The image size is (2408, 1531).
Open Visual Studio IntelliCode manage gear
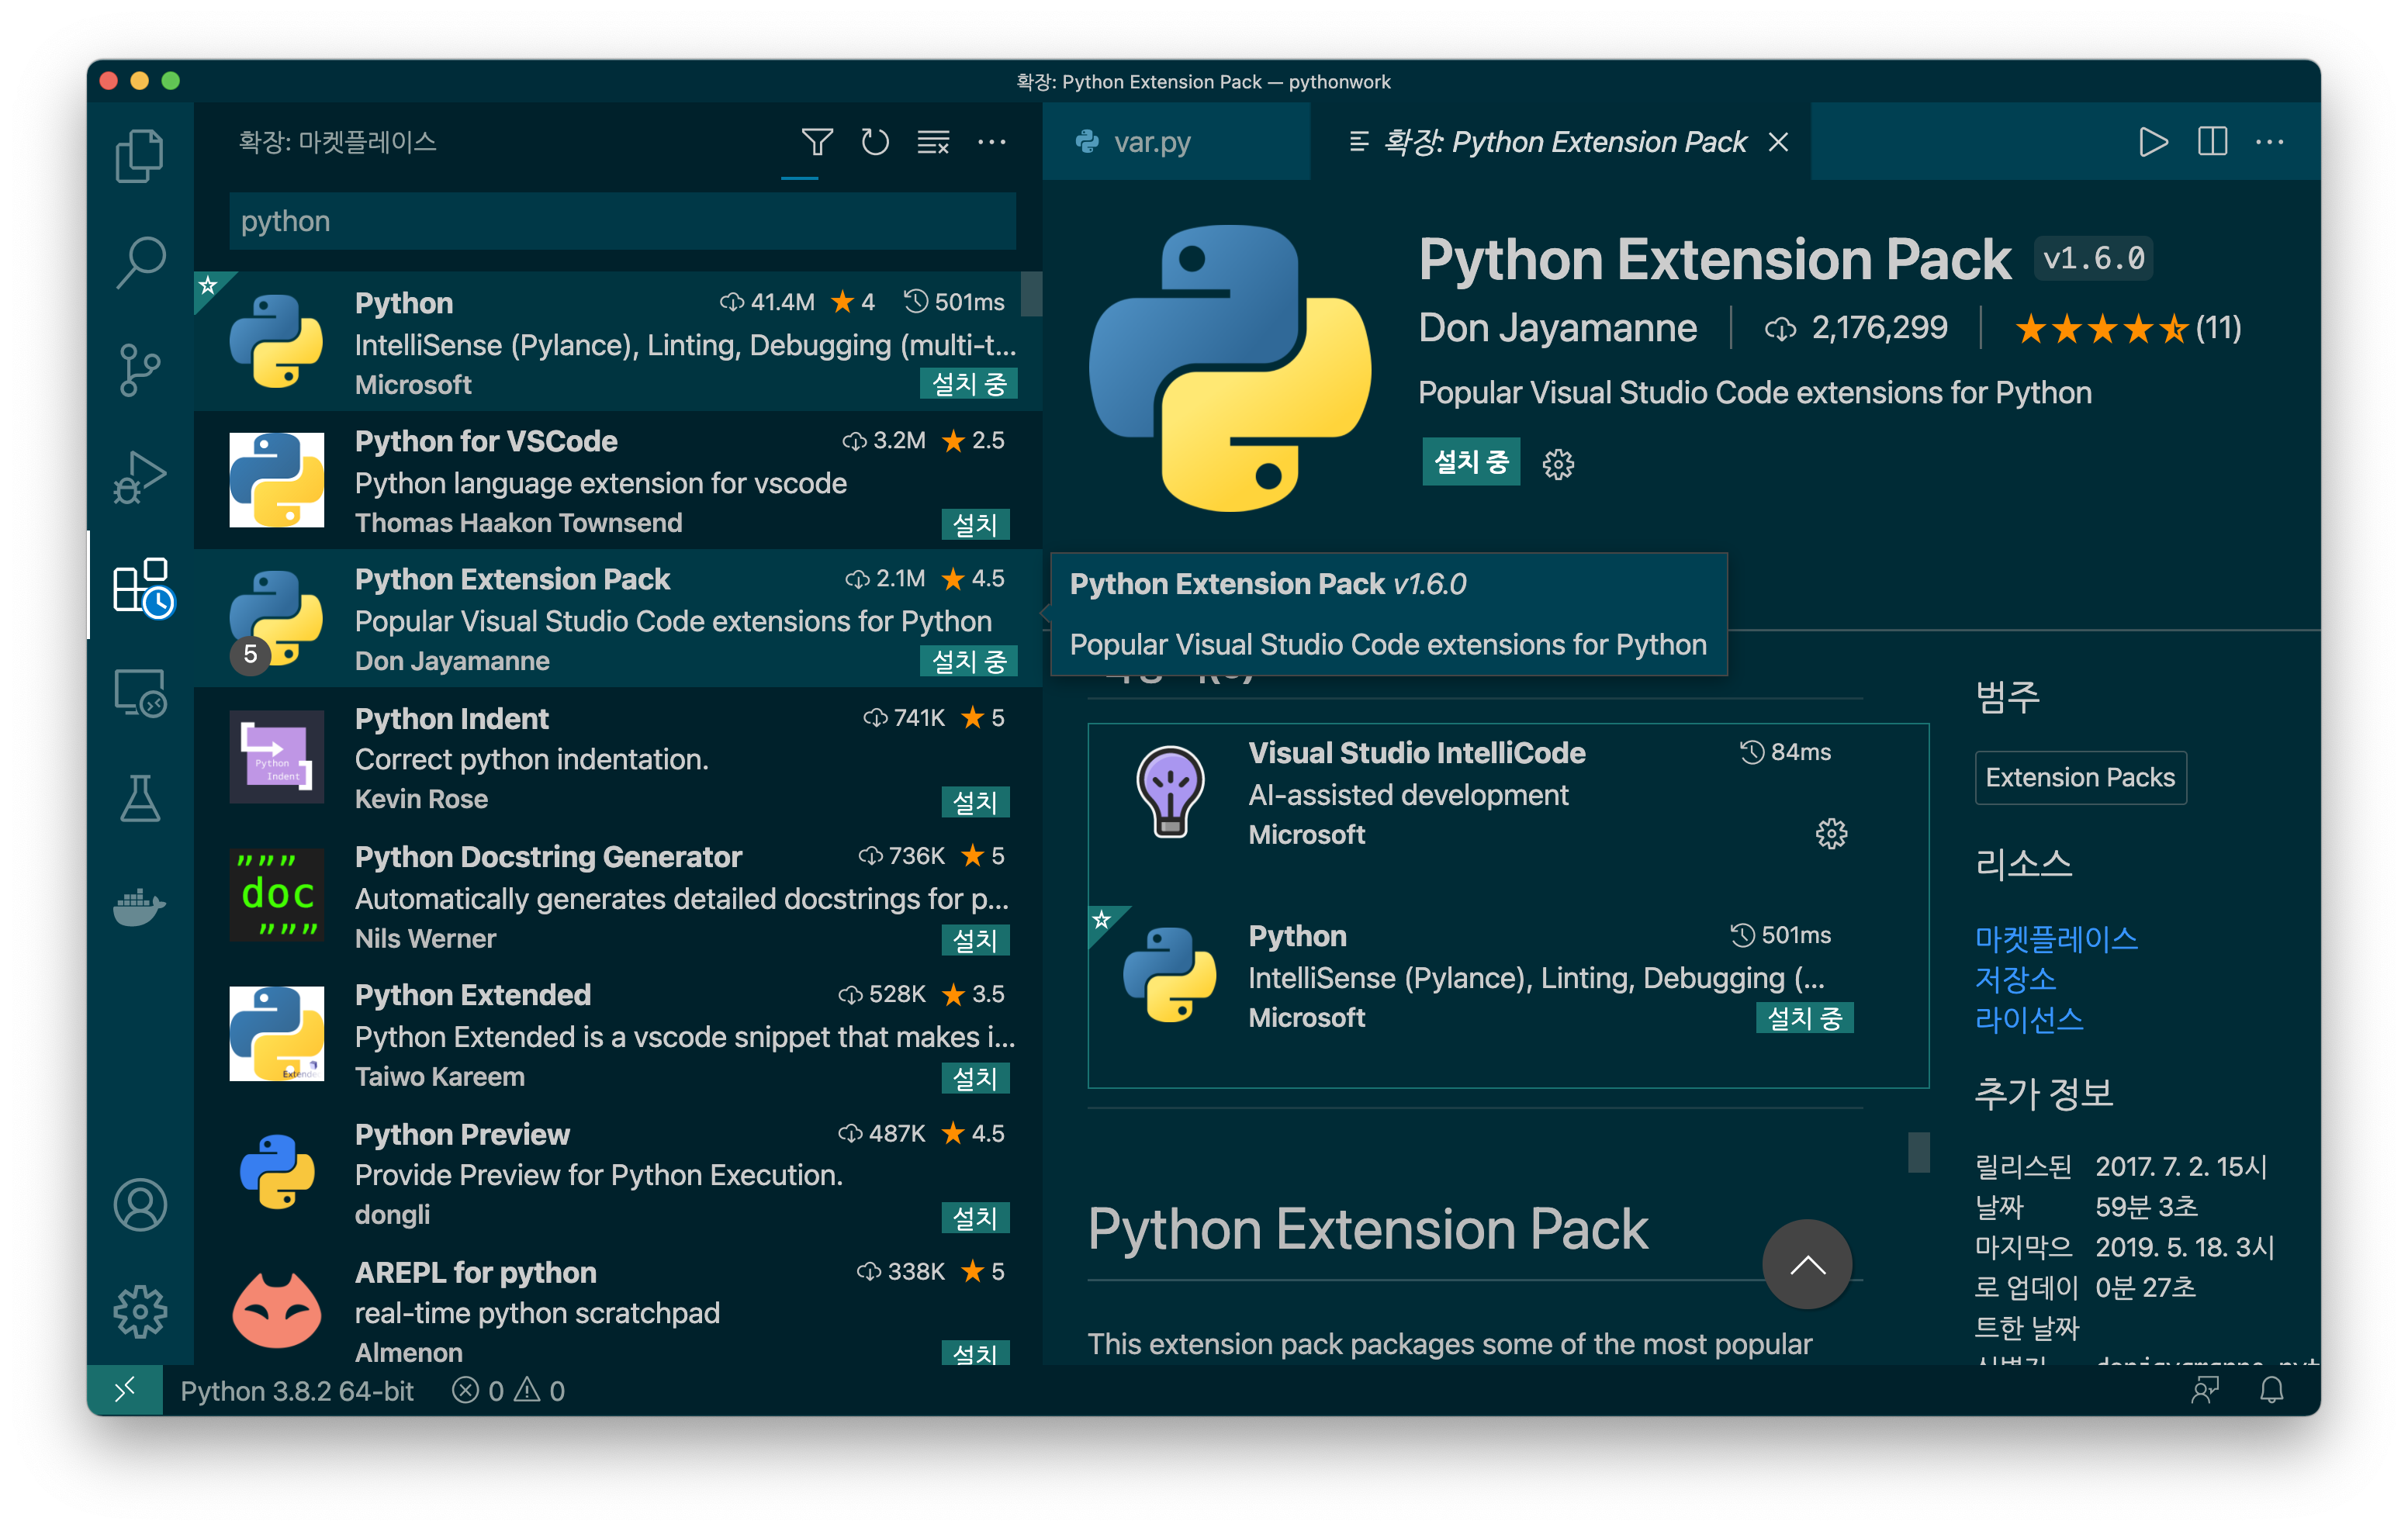(1831, 834)
